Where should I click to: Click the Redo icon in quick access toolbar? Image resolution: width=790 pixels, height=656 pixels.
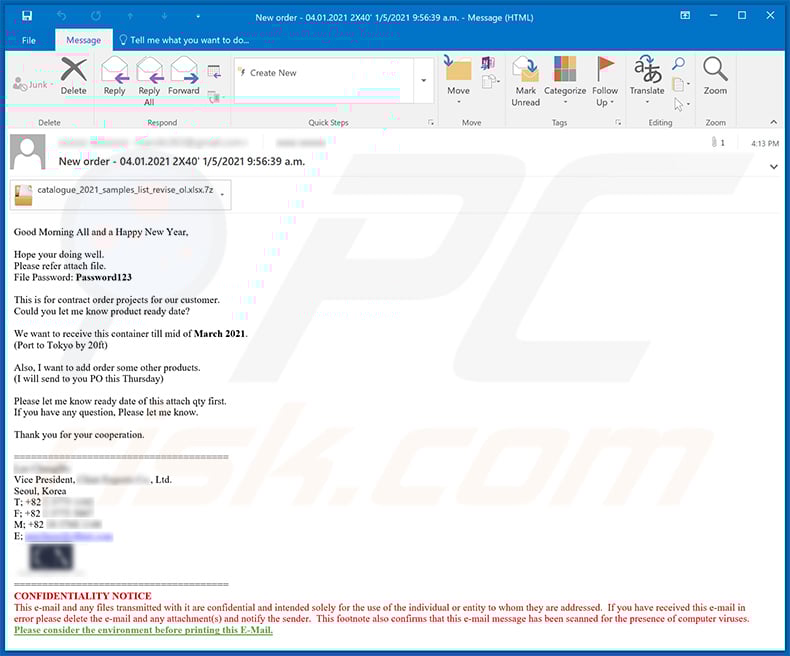[96, 16]
